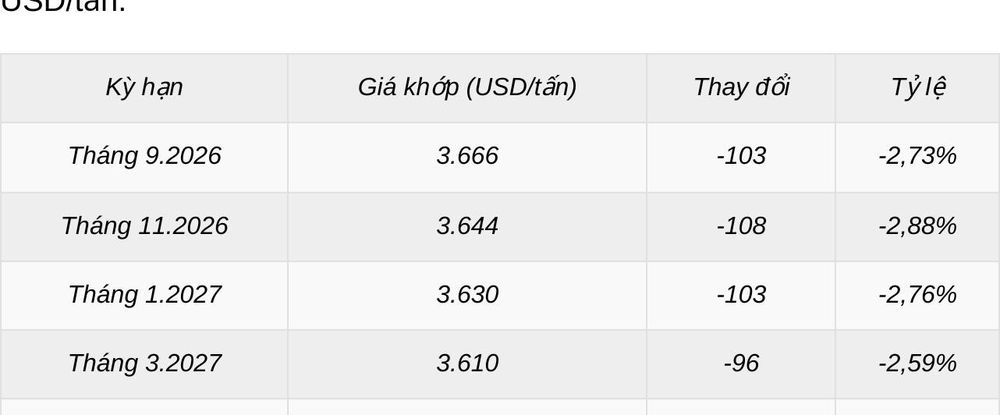Screen dimensions: 1000x415
Task: Click the -2,59% rate cell
Action: 918,363
